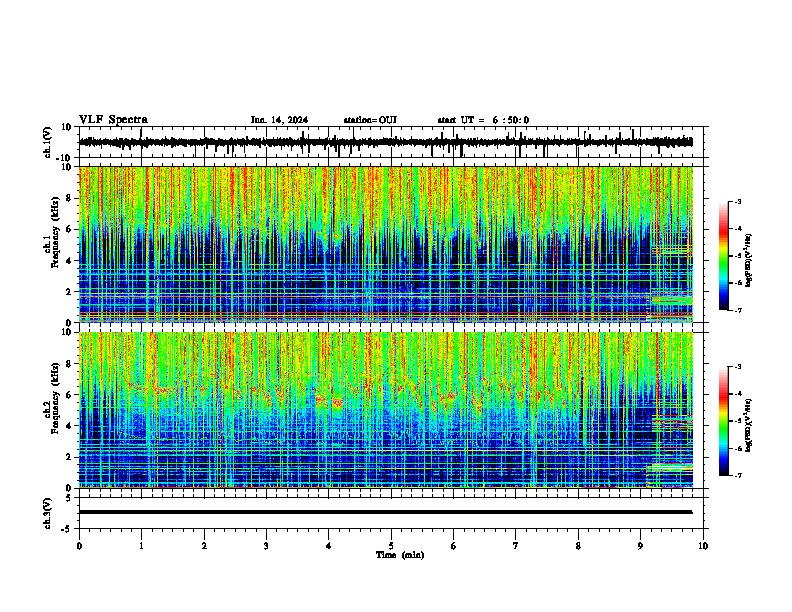The image size is (792, 612).
Task: Click the '10' time axis tick label
Action: (703, 546)
